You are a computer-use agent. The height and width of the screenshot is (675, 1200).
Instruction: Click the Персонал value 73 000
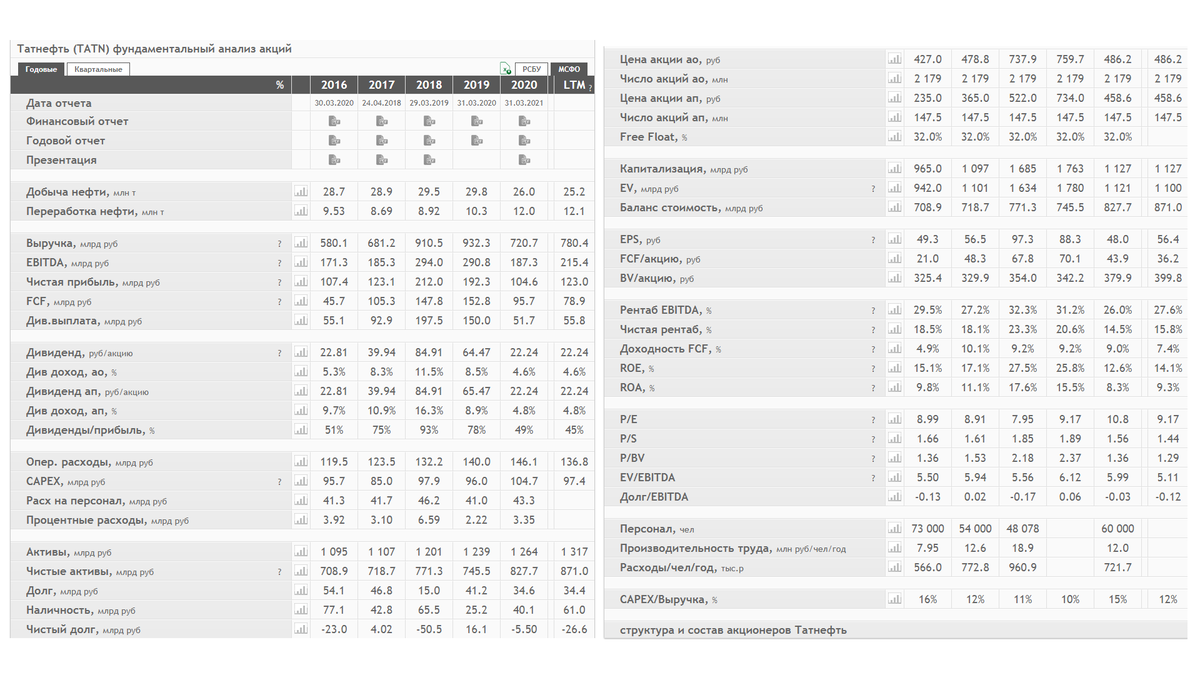coord(928,528)
